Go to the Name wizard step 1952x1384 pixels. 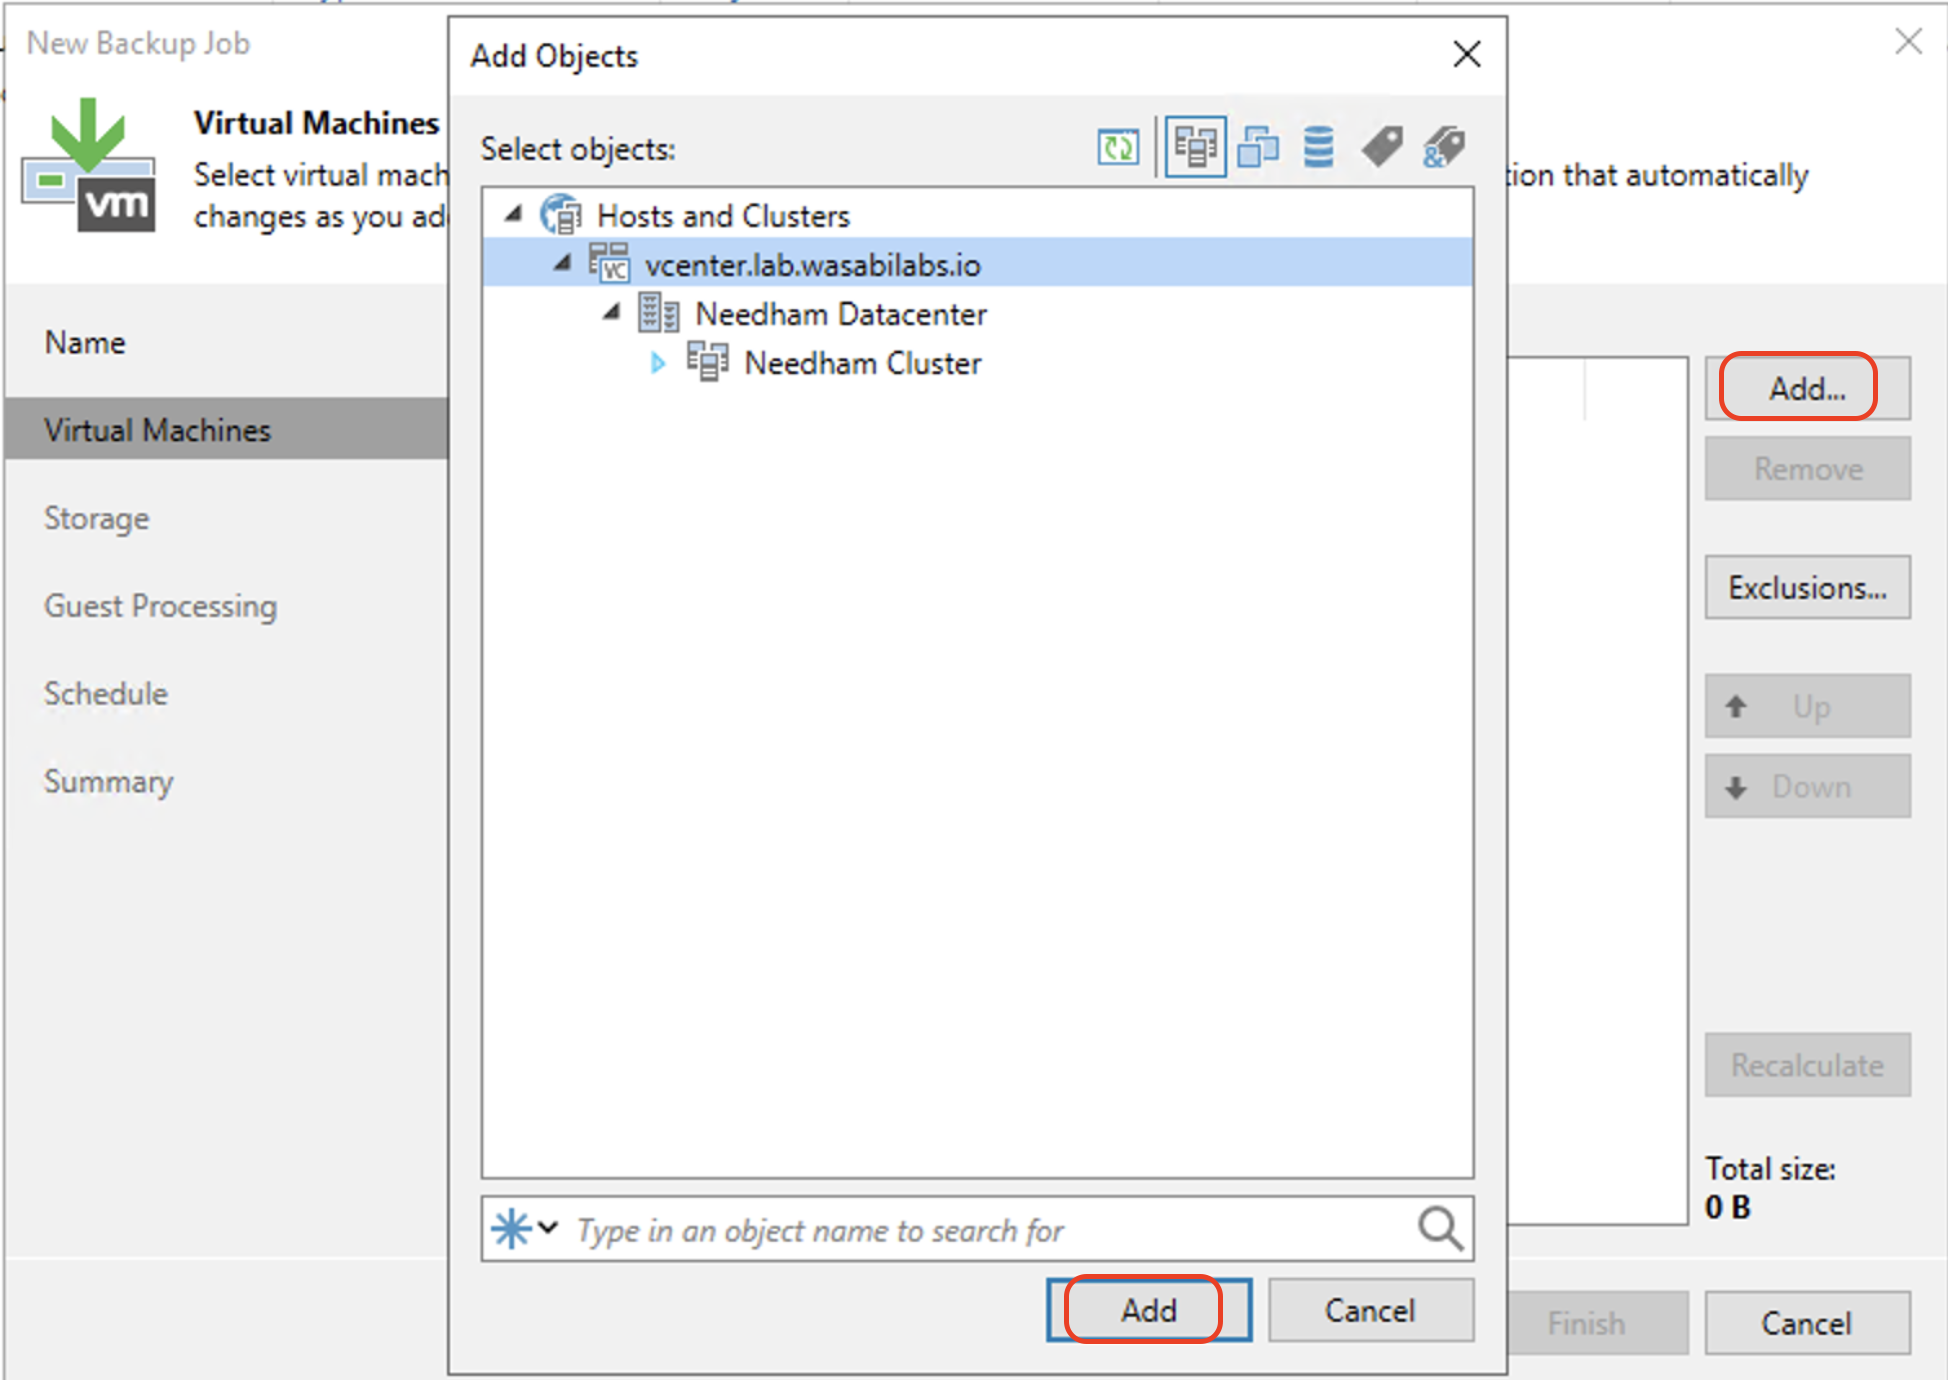(x=85, y=343)
